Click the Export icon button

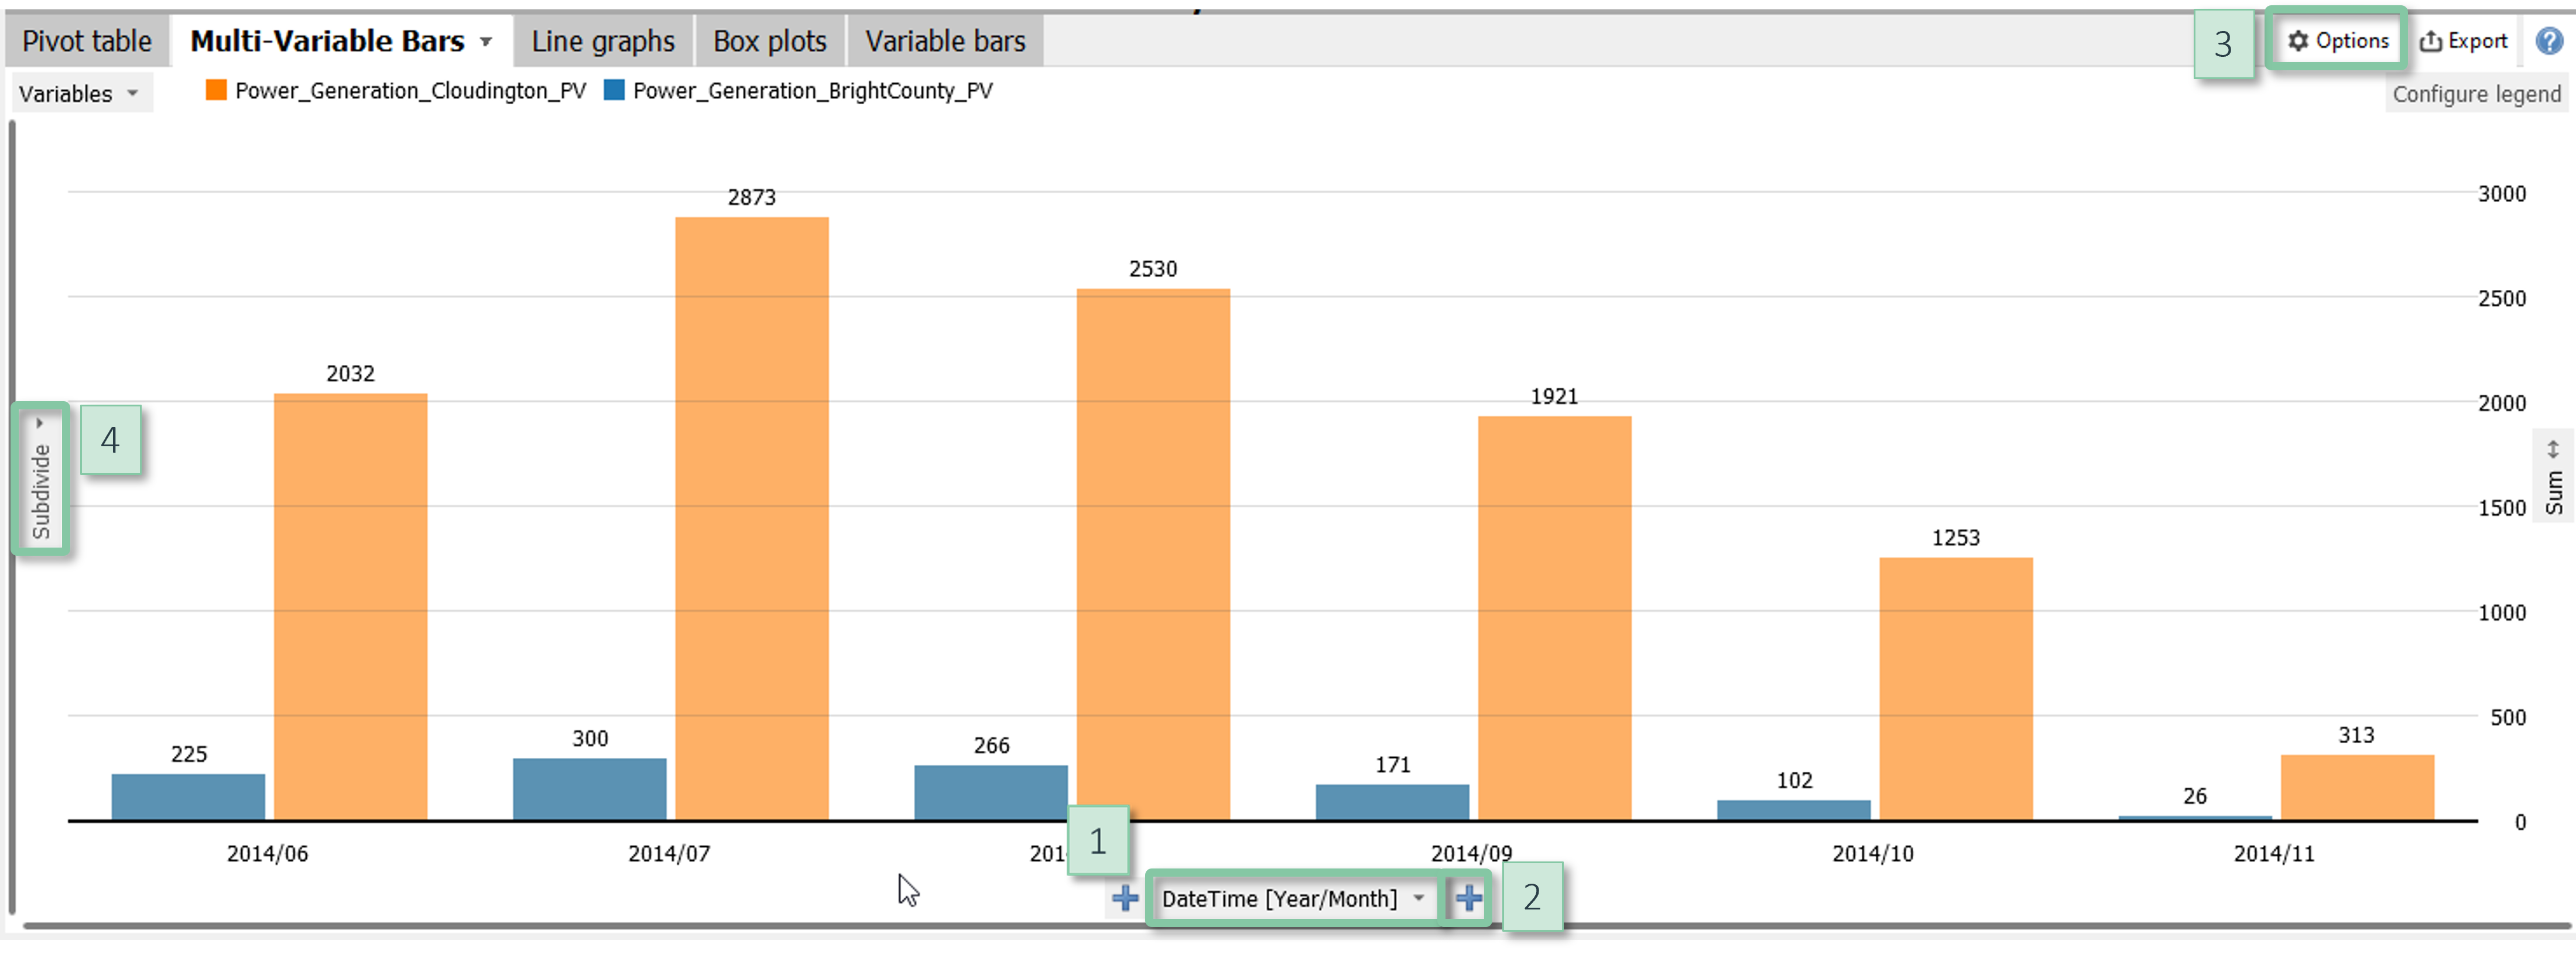coord(2463,41)
